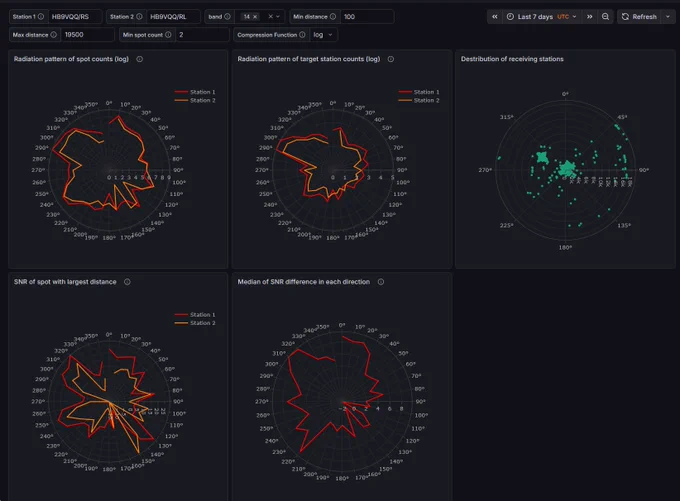Clear all band selections with the x
Screen dimensions: 680x501
tap(271, 16)
